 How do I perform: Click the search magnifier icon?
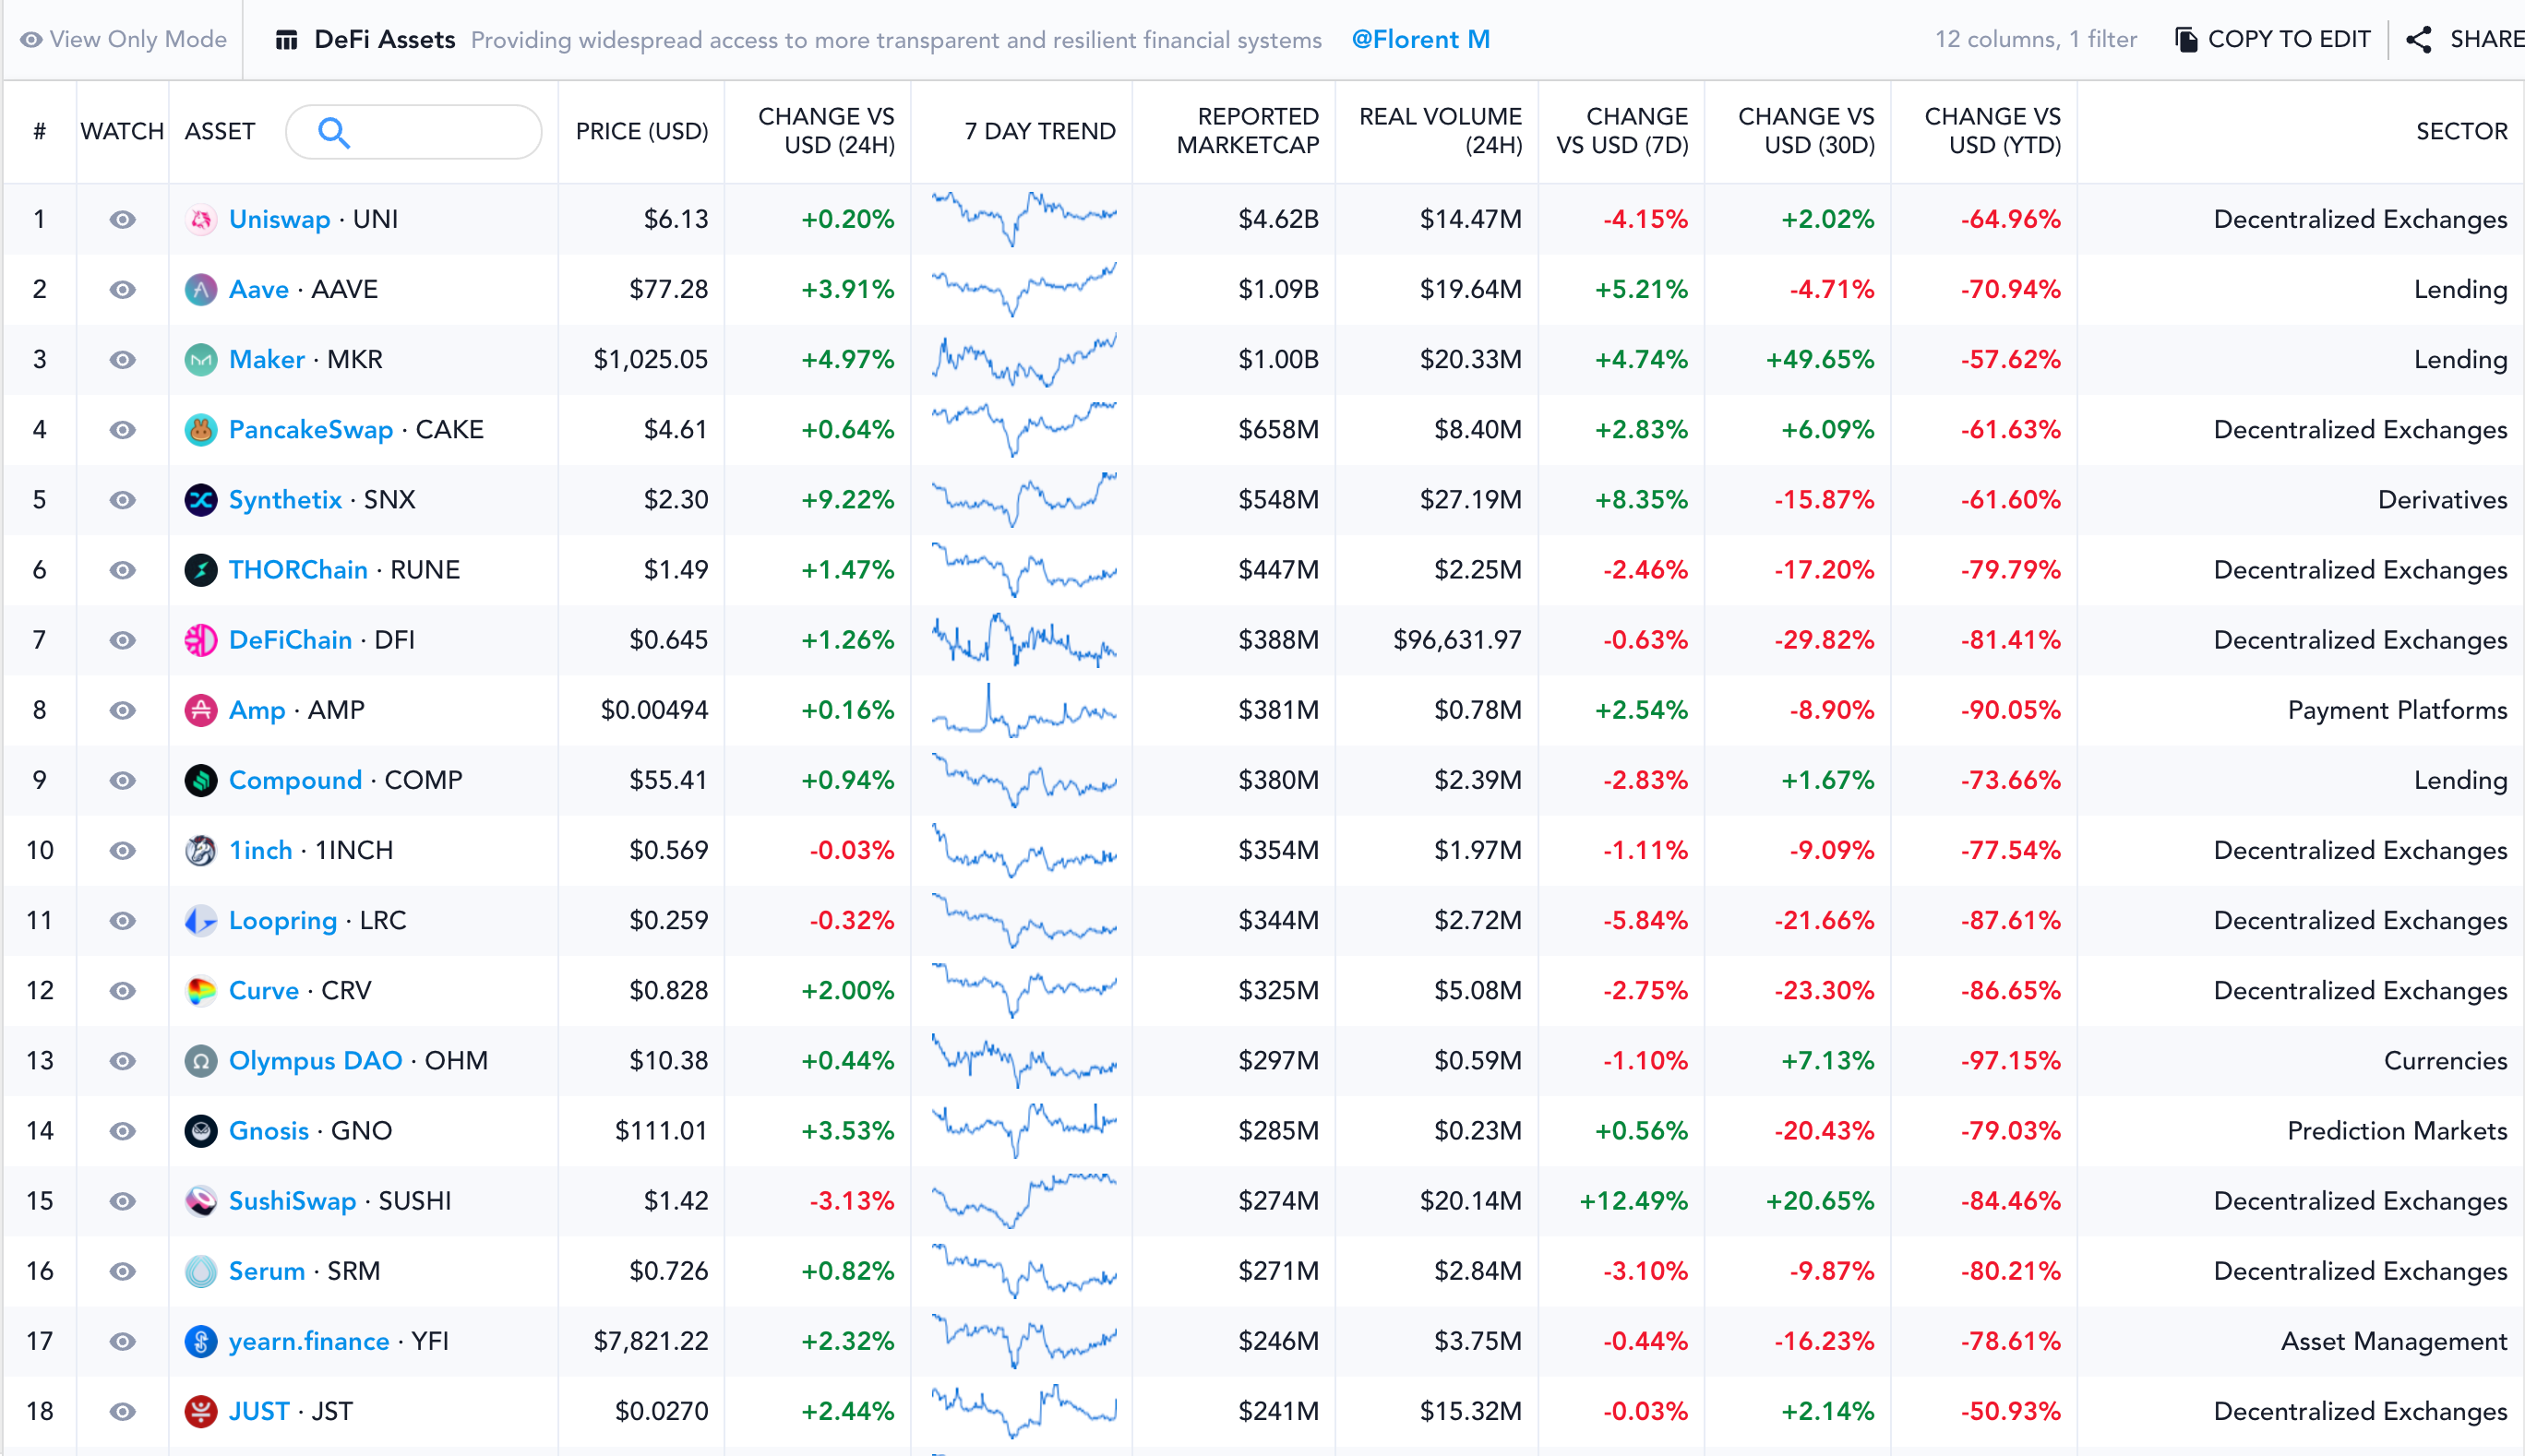(x=334, y=132)
